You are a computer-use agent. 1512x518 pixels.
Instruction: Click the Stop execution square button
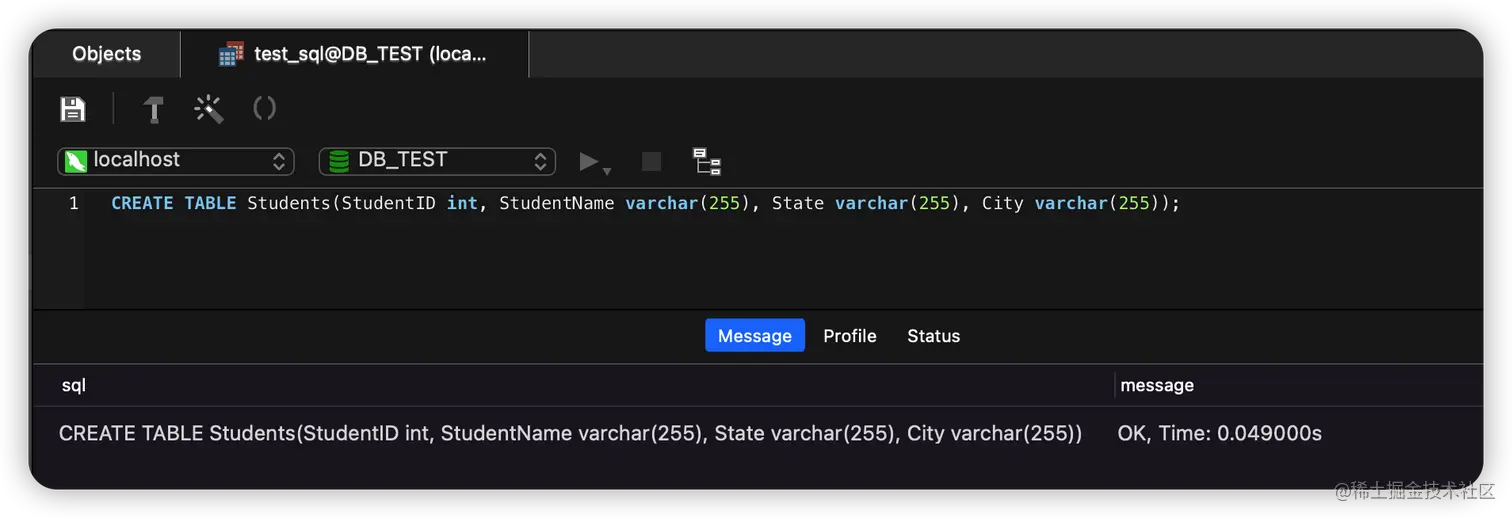pyautogui.click(x=651, y=161)
